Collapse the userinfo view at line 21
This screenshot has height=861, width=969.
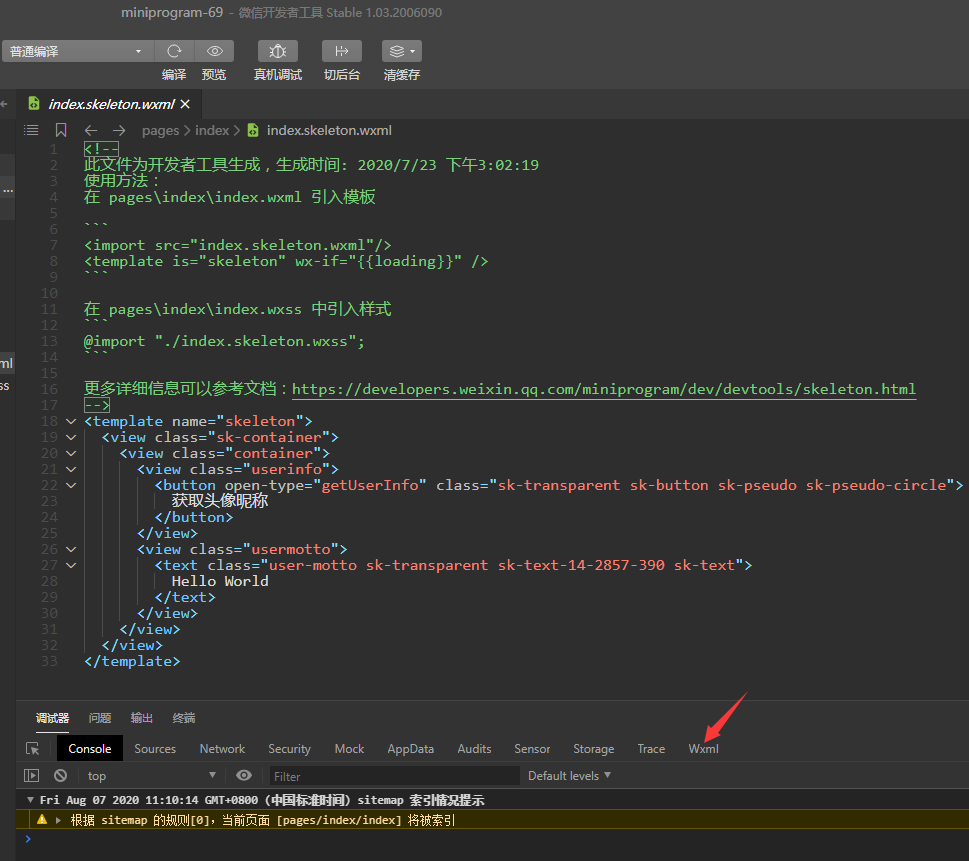pyautogui.click(x=71, y=470)
